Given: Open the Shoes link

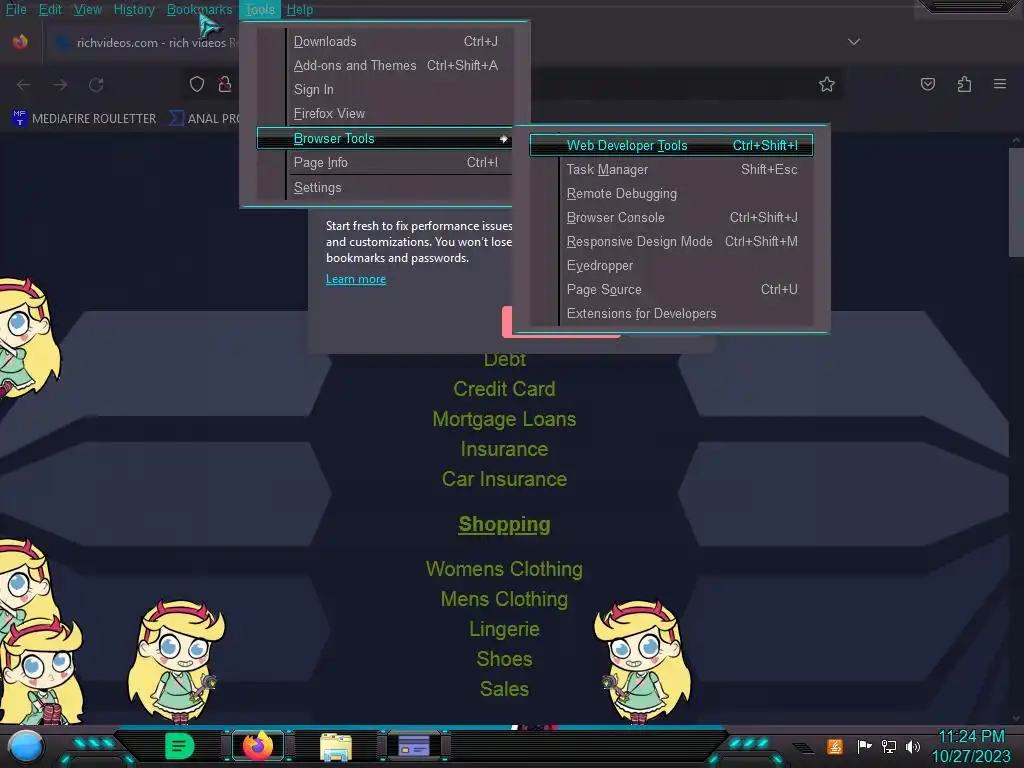Looking at the screenshot, I should [x=504, y=659].
